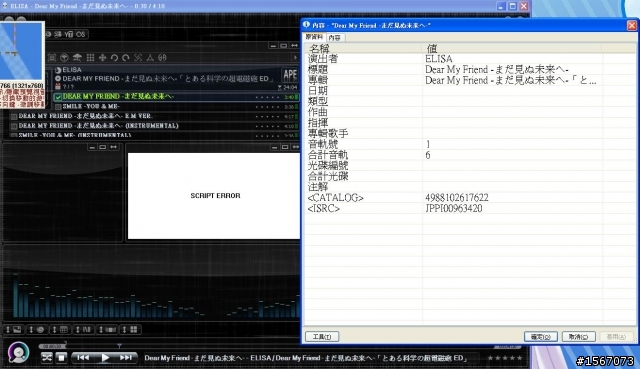Click the SCRIPT ERROR panel

tap(213, 196)
